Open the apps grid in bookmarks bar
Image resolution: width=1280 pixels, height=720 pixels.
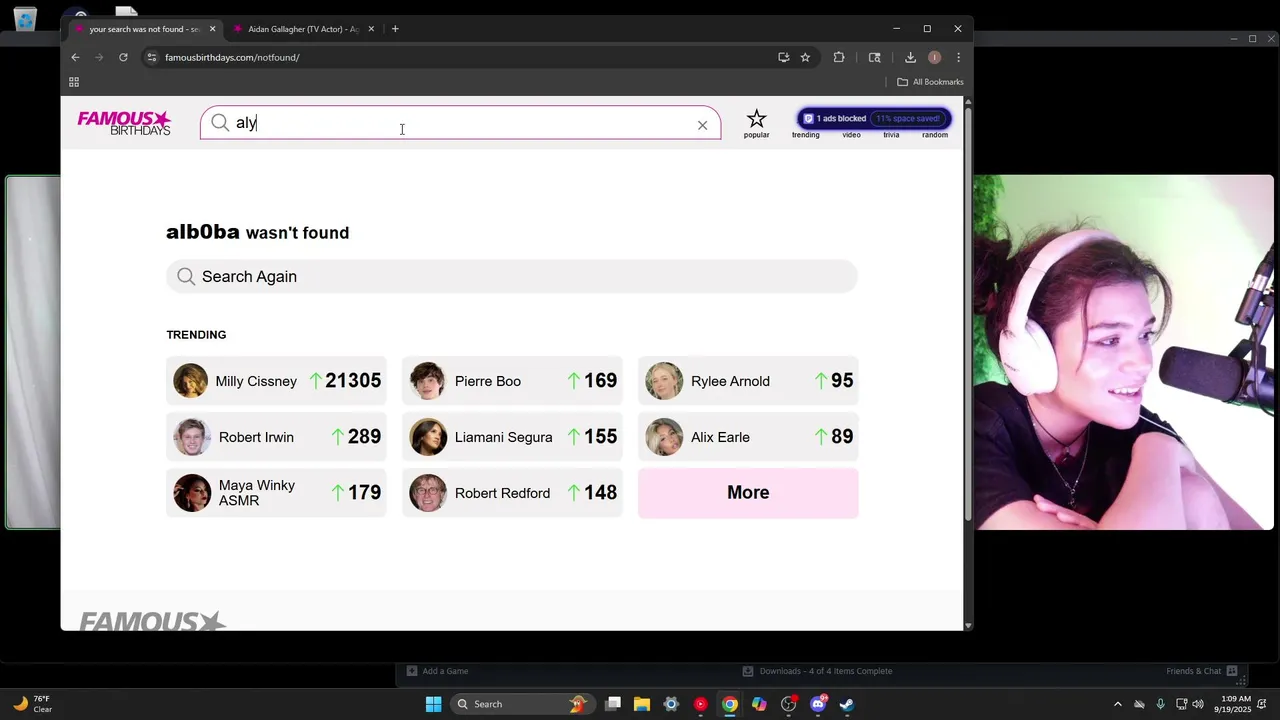point(74,82)
